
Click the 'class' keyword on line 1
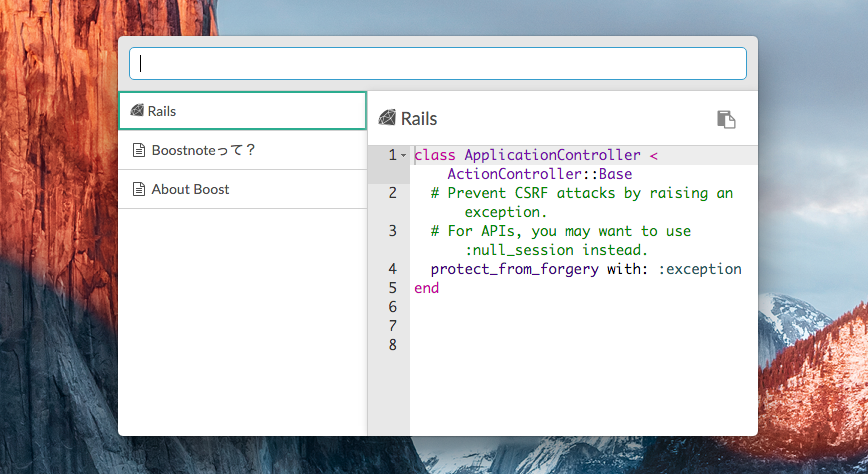pyautogui.click(x=435, y=155)
